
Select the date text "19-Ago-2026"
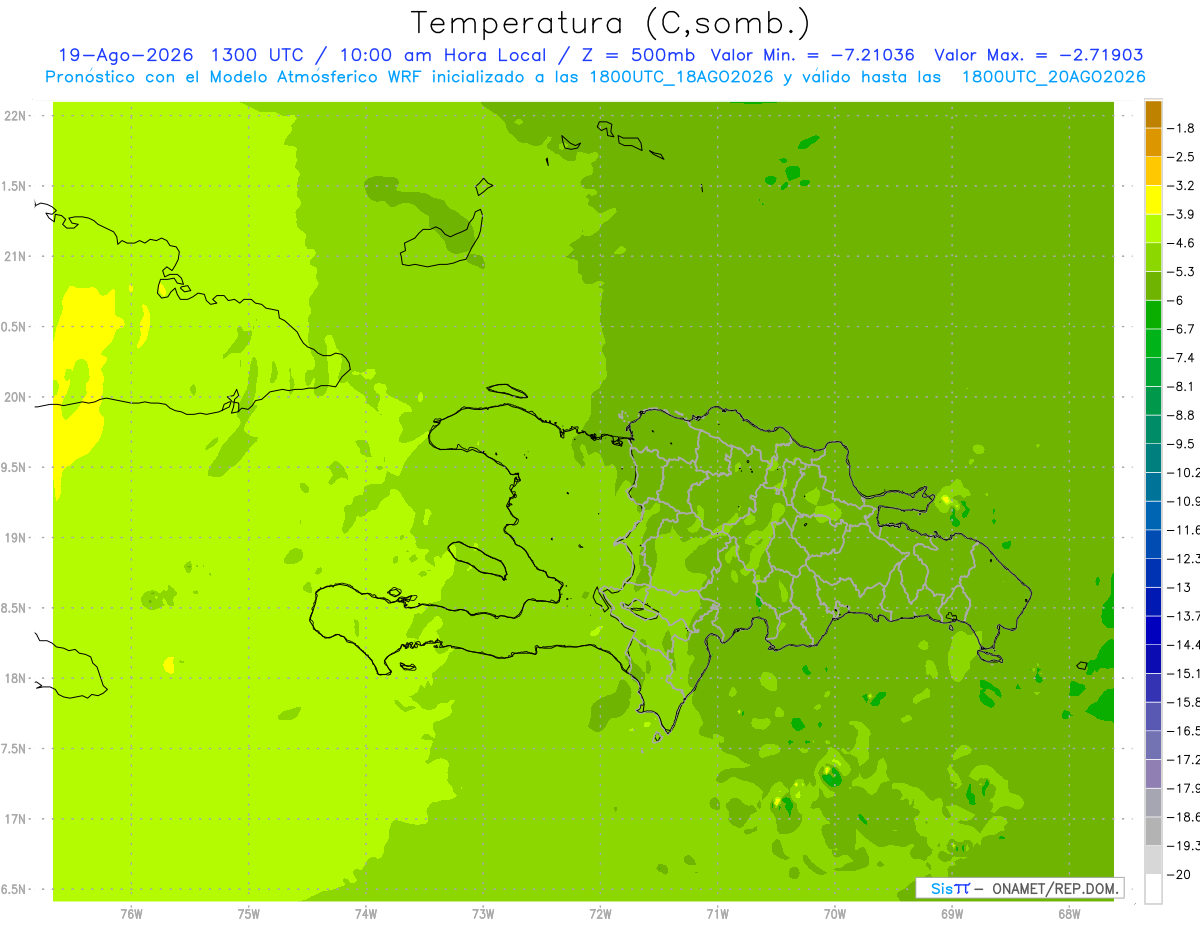point(125,55)
